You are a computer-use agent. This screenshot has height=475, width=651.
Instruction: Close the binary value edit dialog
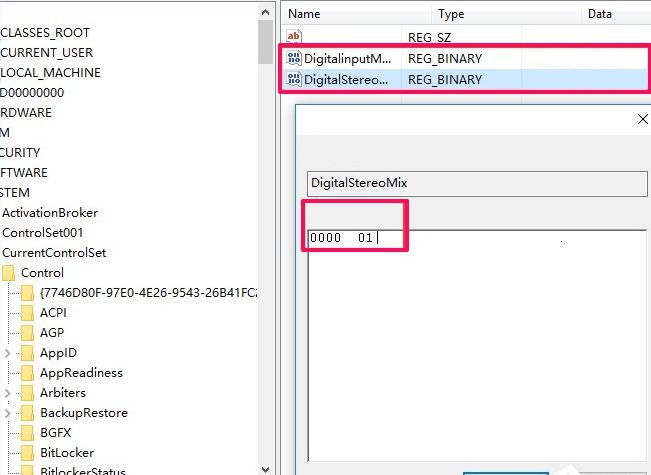click(x=643, y=119)
